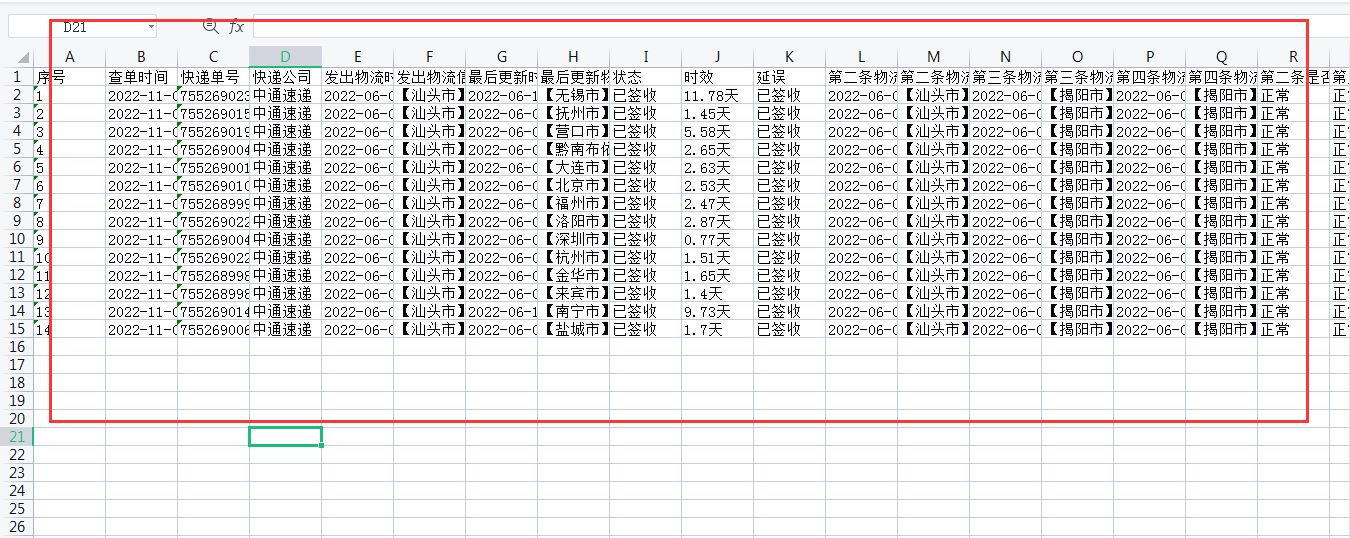Click the magnifier zoom icon beside fx
The height and width of the screenshot is (538, 1350).
(x=210, y=26)
